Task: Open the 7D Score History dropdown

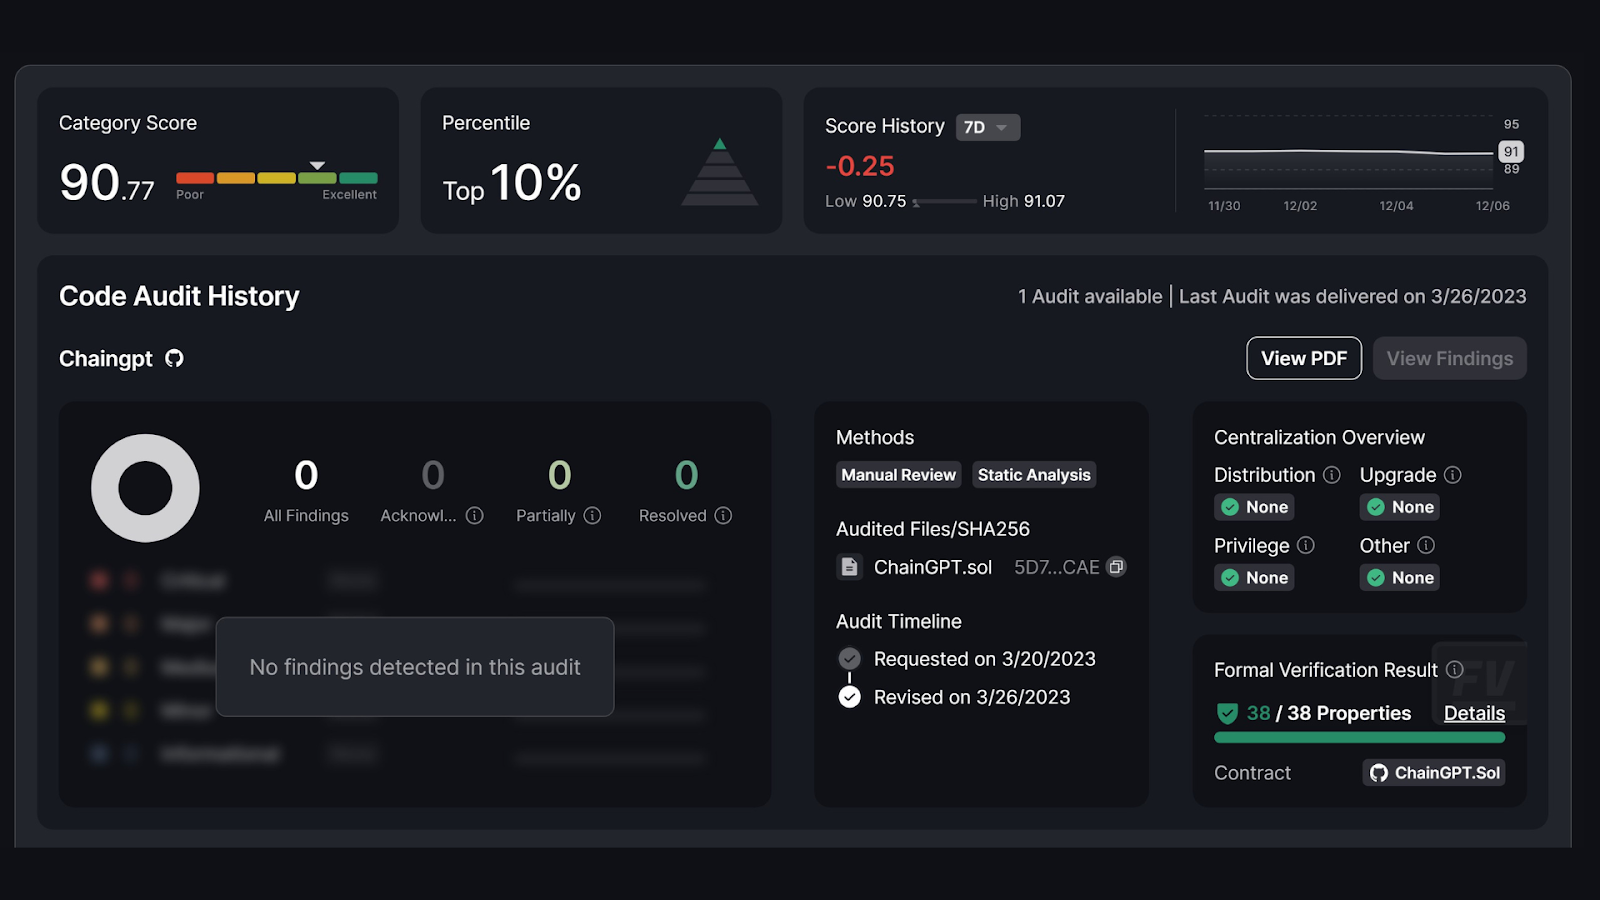Action: (987, 127)
